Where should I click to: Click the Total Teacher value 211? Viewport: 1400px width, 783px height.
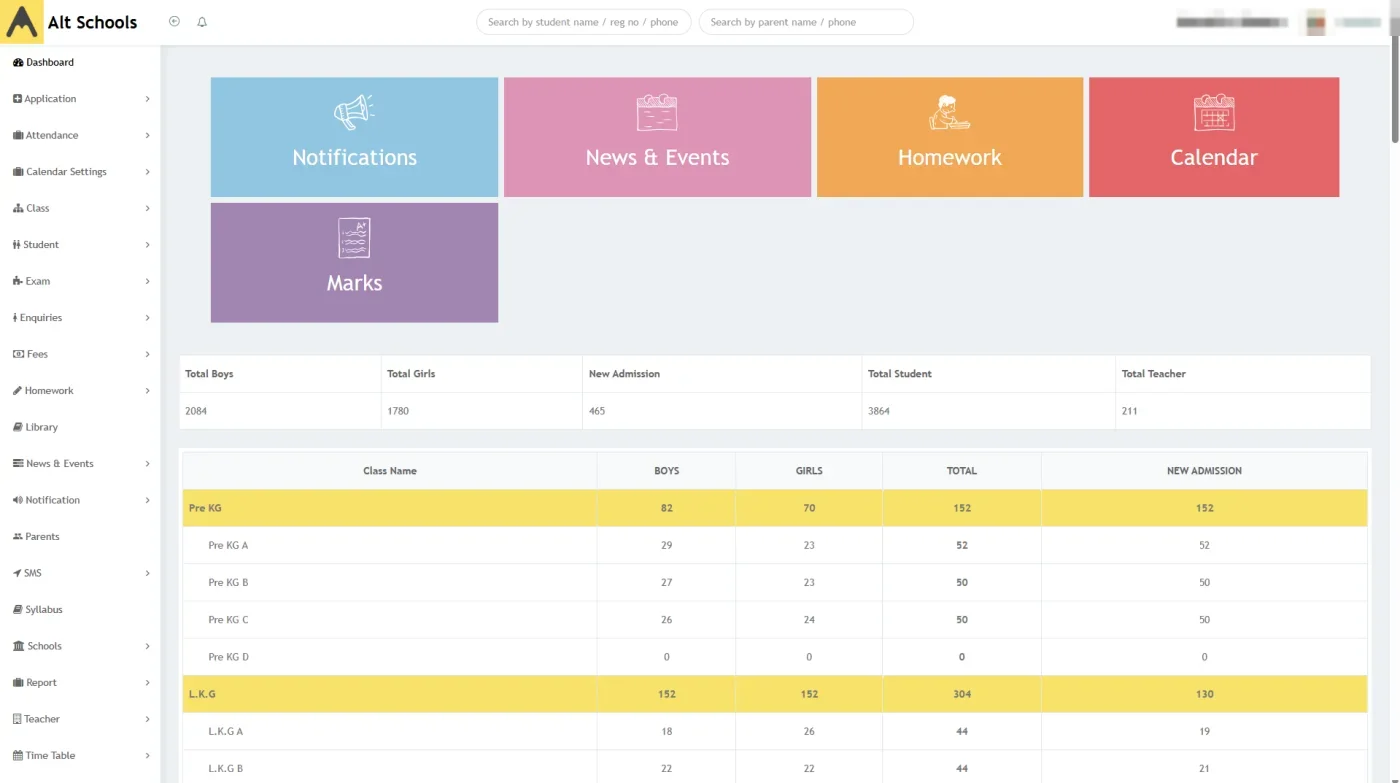(1129, 411)
